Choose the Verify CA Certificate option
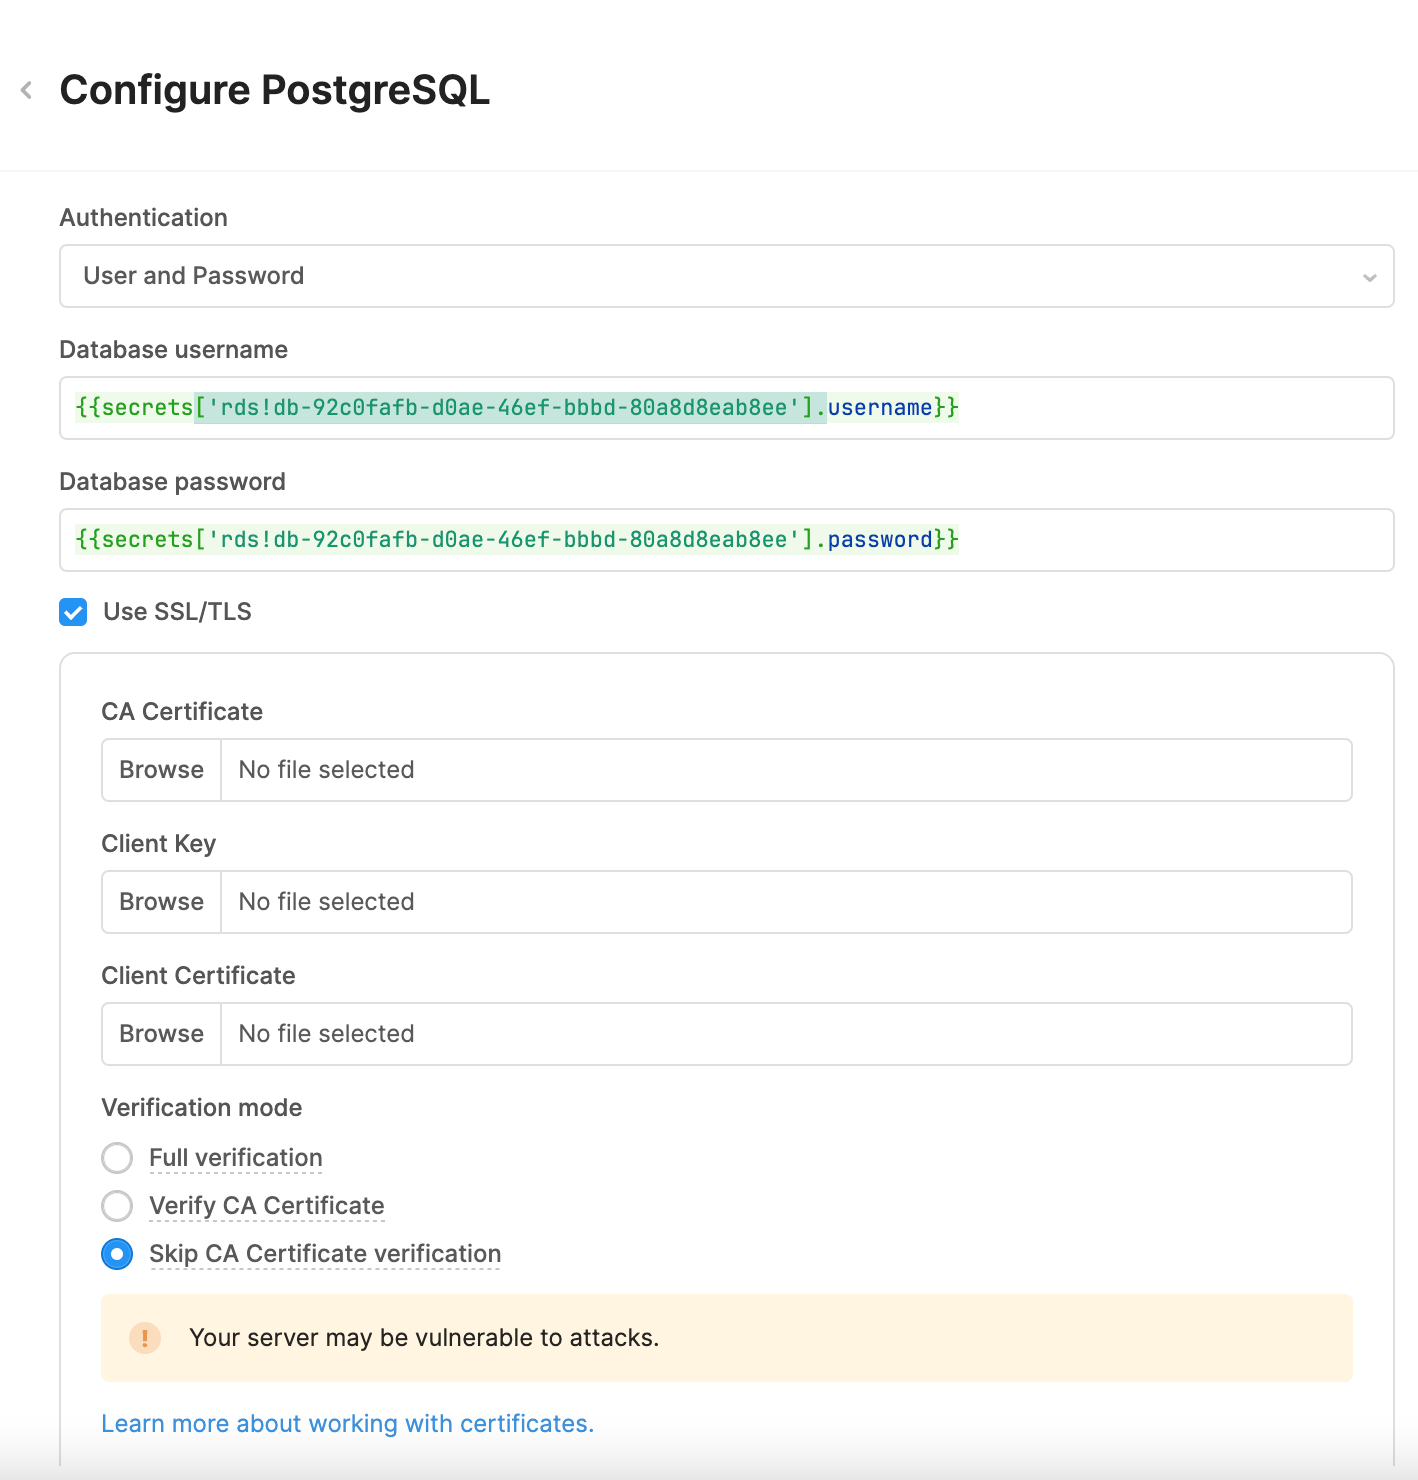Viewport: 1418px width, 1480px height. (x=117, y=1206)
